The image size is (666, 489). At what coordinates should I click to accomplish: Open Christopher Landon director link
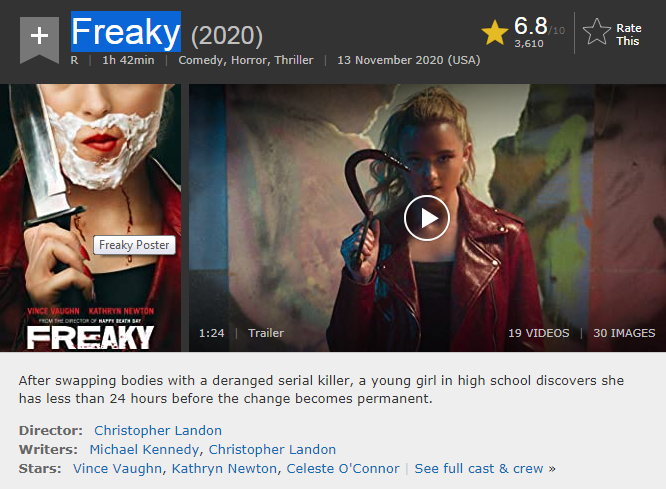point(158,430)
